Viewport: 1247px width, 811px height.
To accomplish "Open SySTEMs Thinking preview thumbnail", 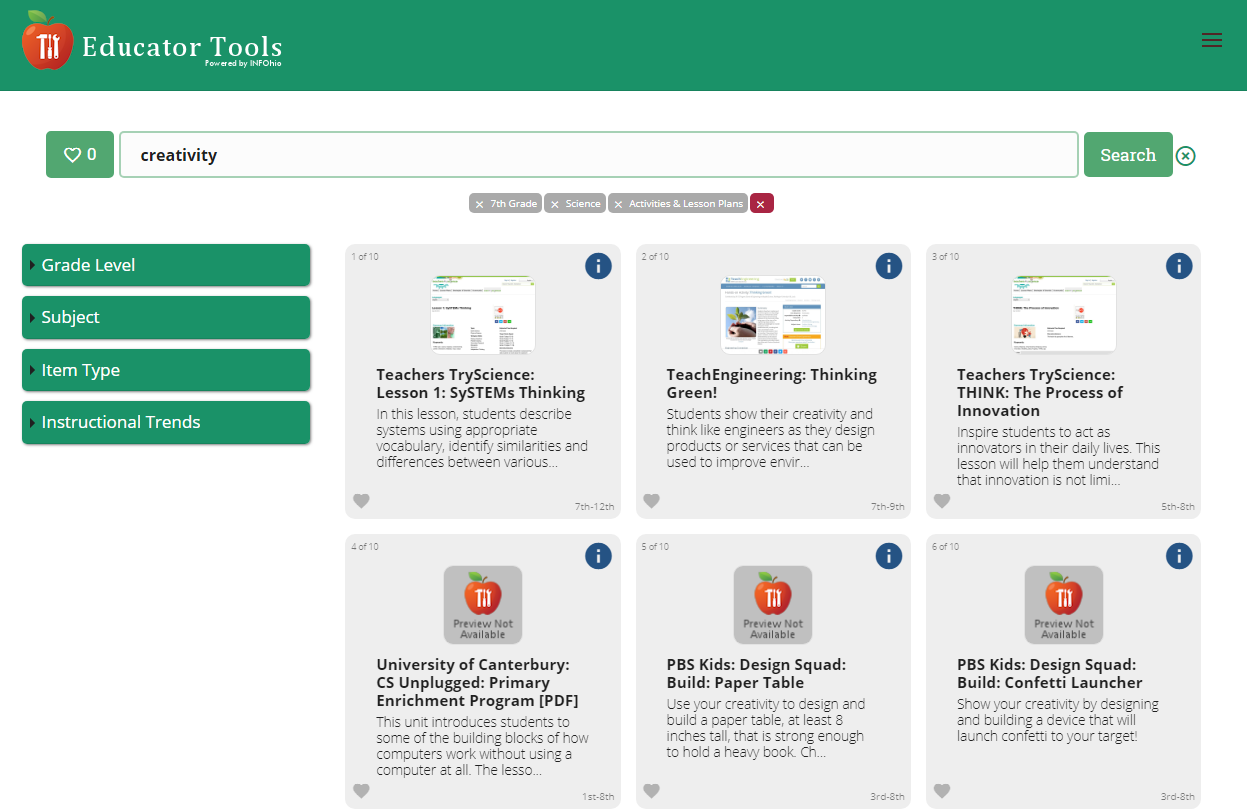I will point(483,315).
